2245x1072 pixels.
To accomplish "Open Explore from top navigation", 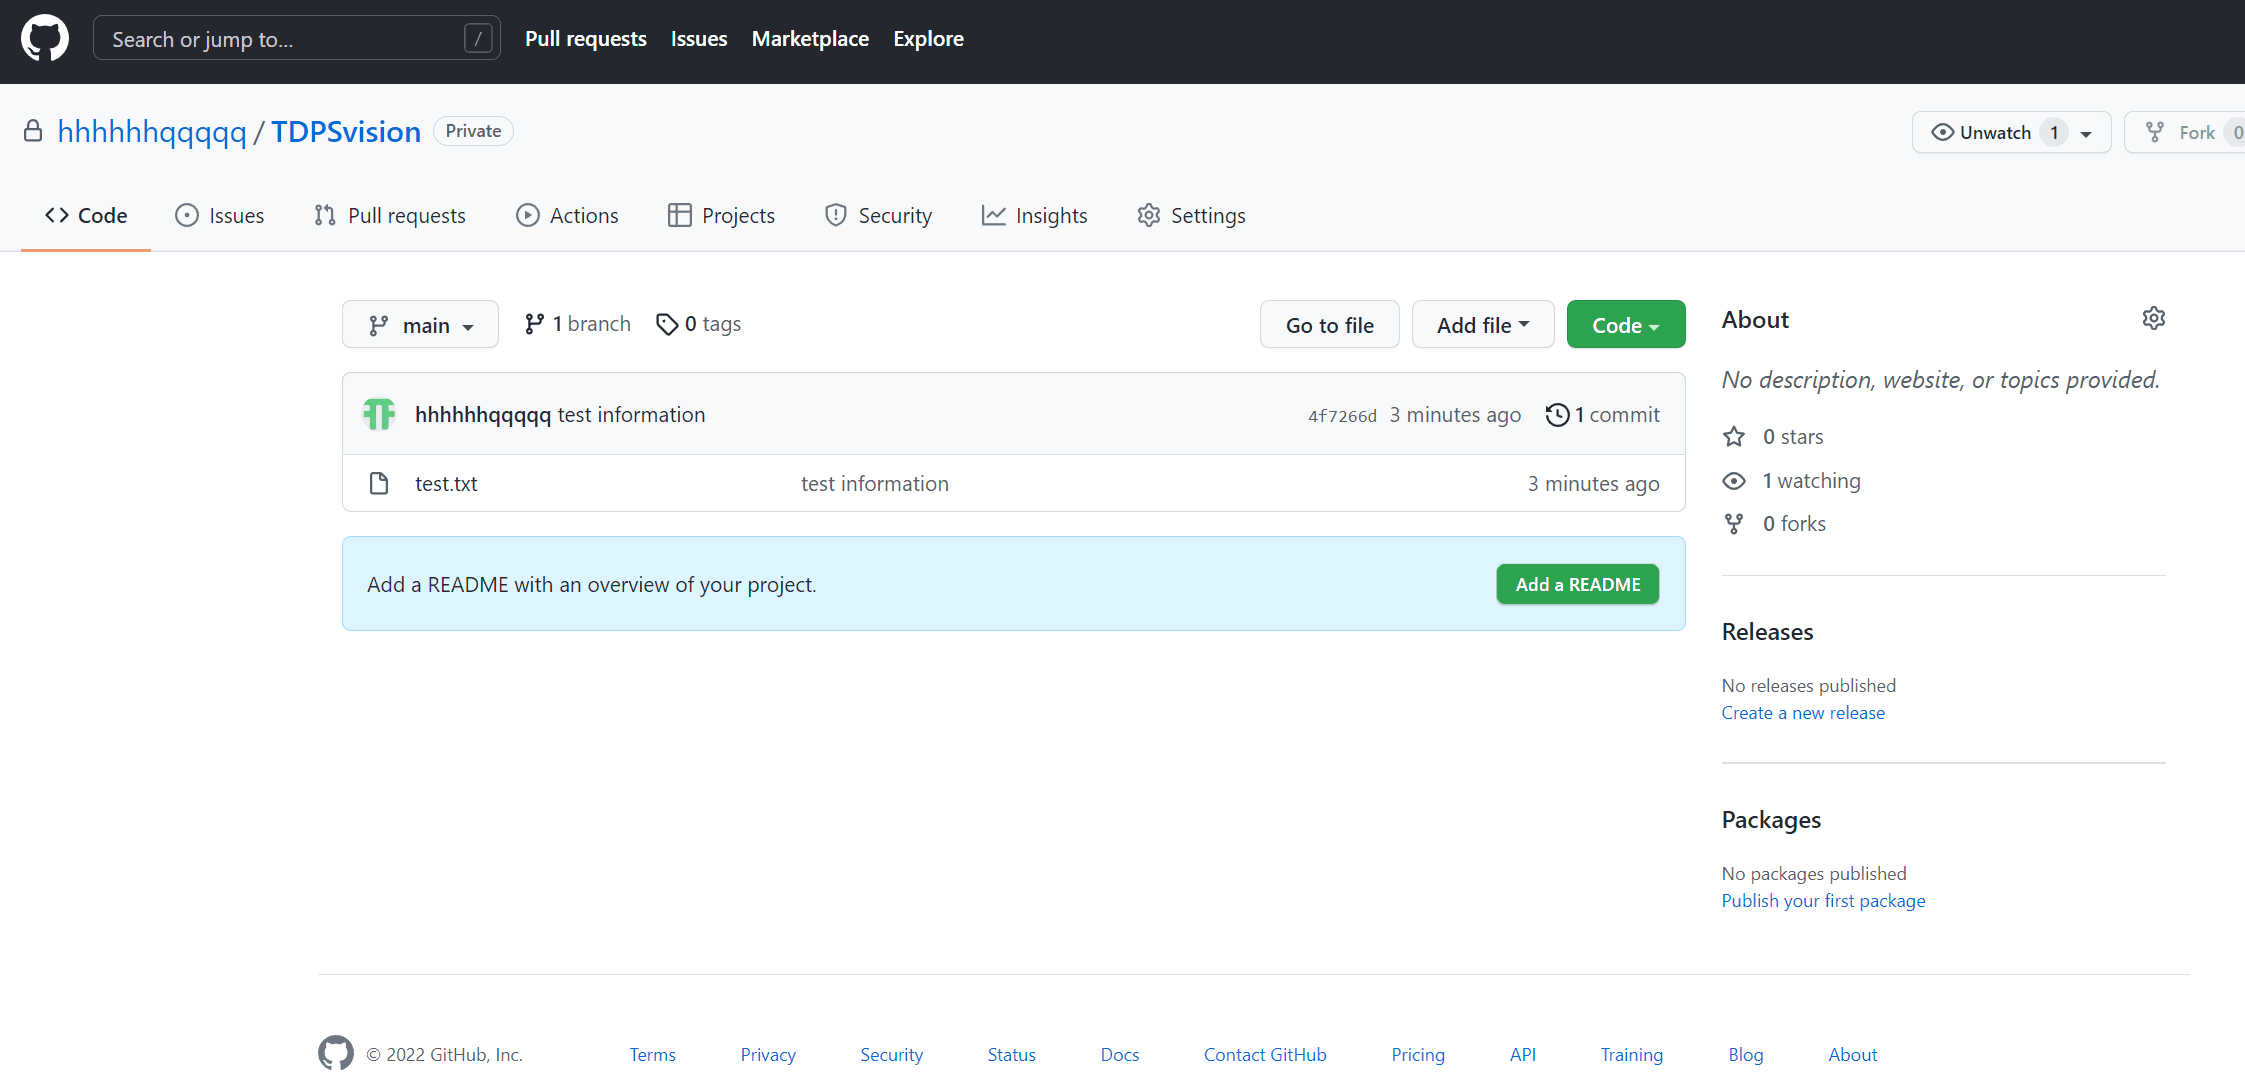I will tap(928, 39).
